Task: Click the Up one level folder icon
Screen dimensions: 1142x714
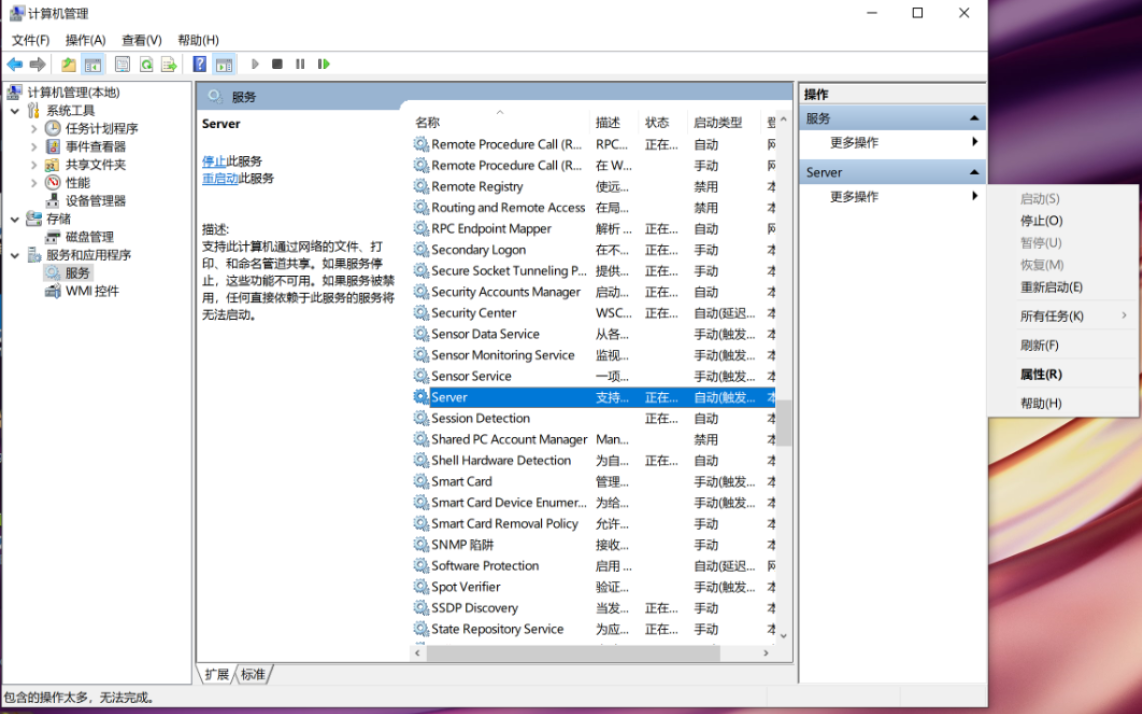Action: pos(68,64)
